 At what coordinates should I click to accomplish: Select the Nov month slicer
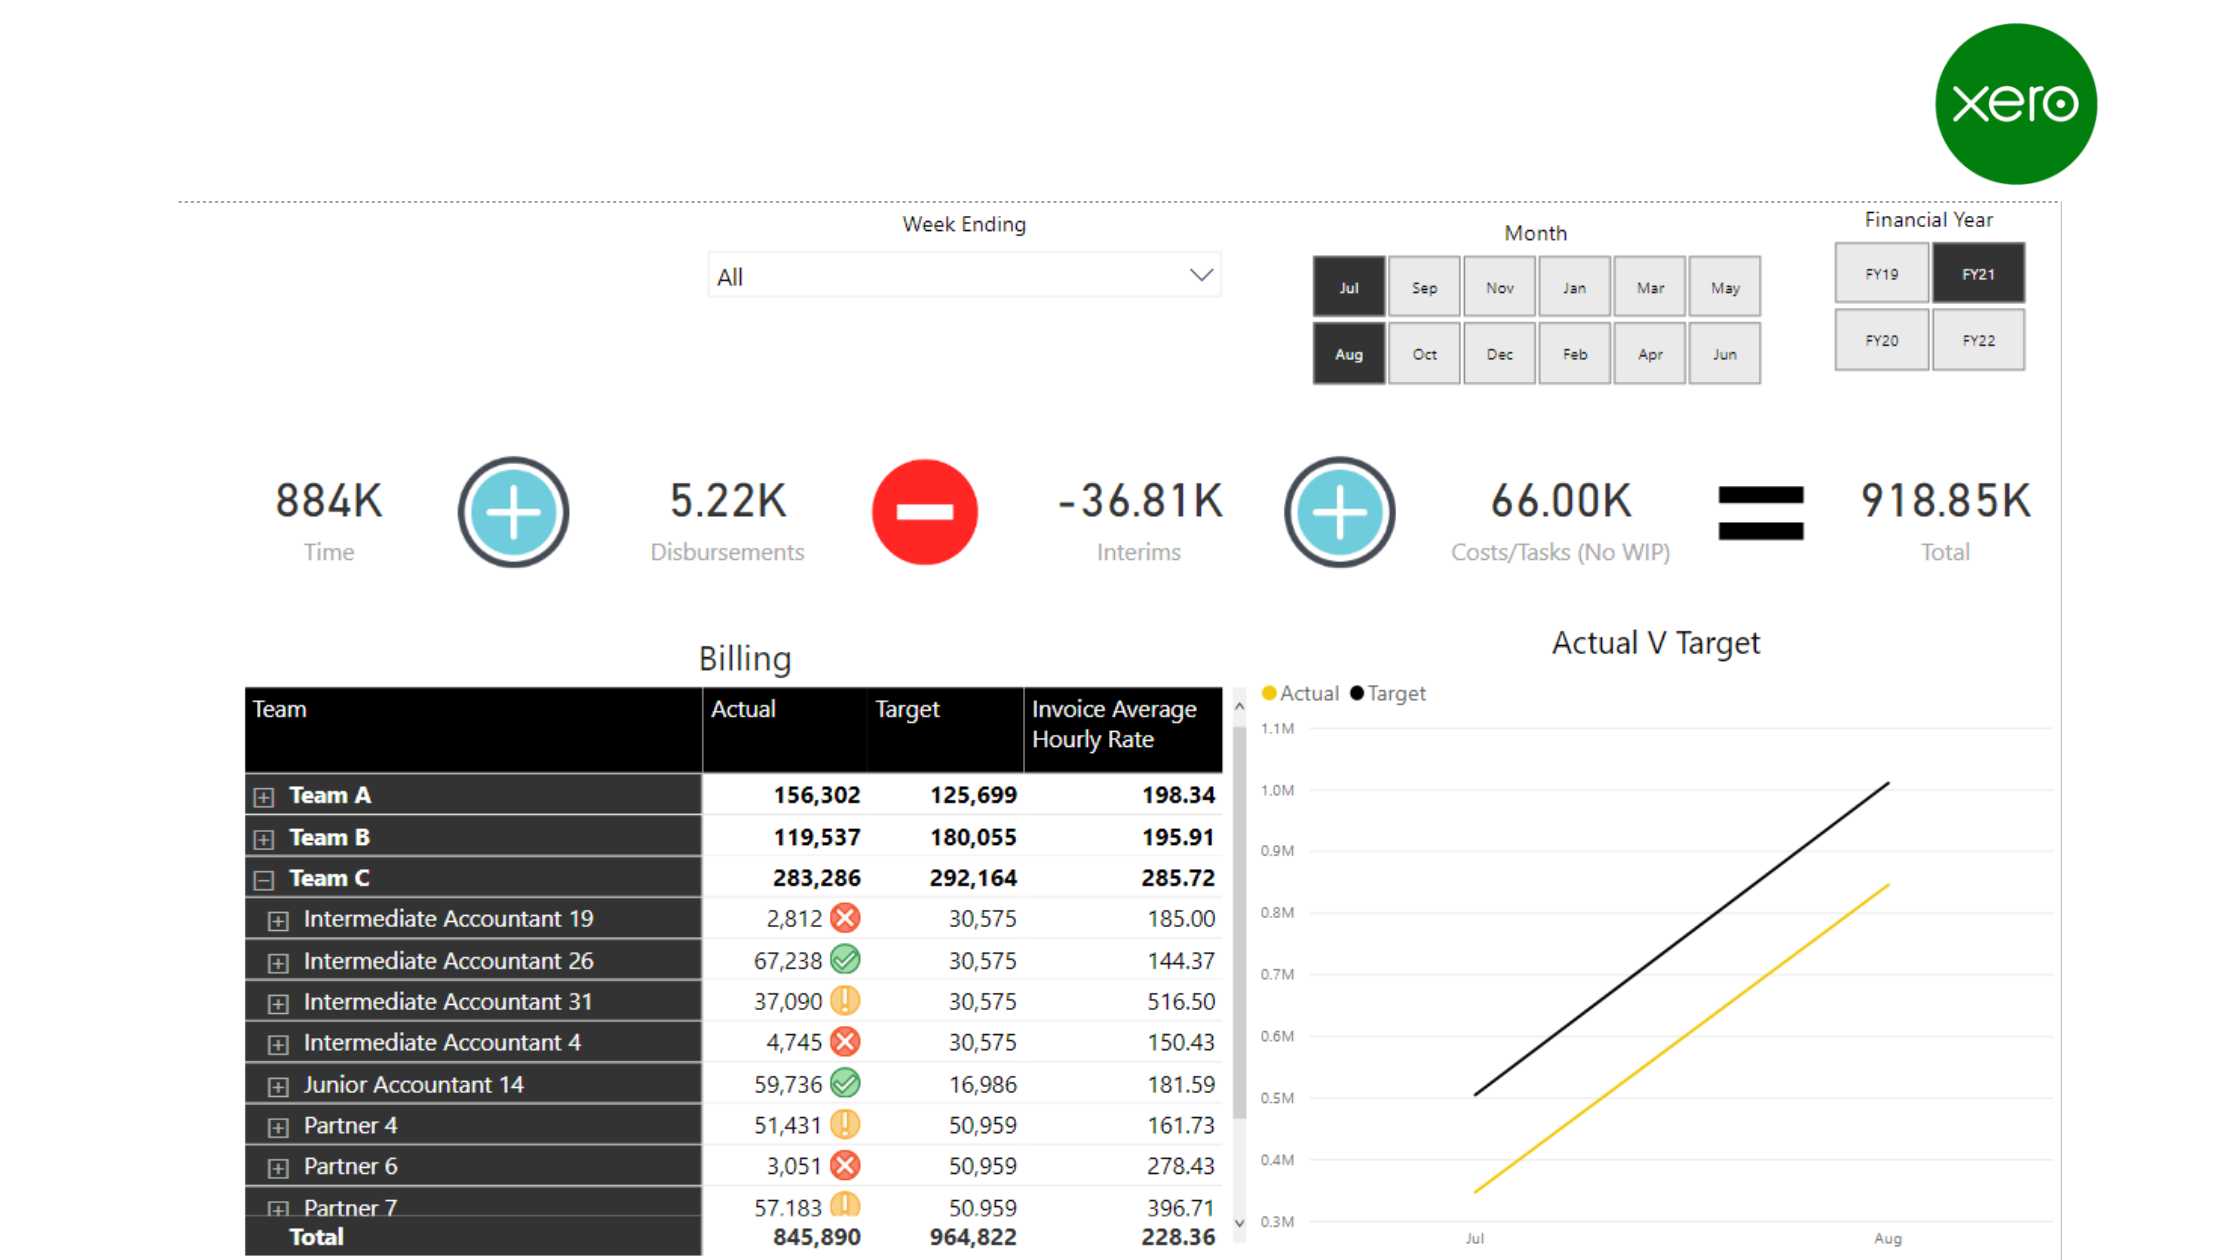[x=1500, y=288]
